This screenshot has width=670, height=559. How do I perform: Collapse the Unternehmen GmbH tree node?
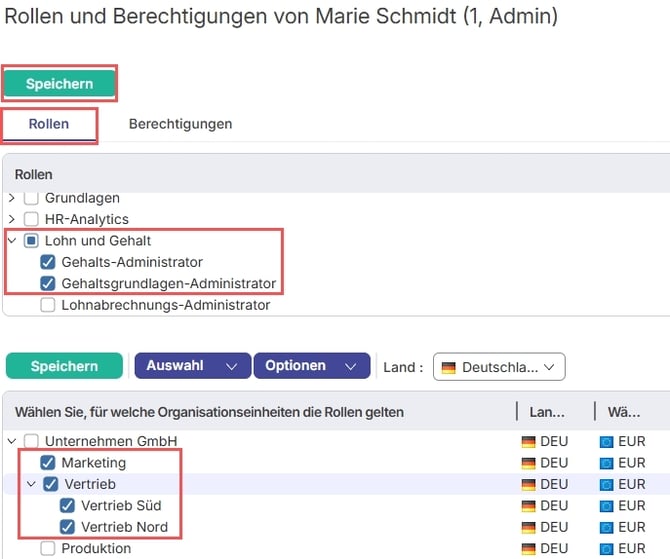coord(12,441)
